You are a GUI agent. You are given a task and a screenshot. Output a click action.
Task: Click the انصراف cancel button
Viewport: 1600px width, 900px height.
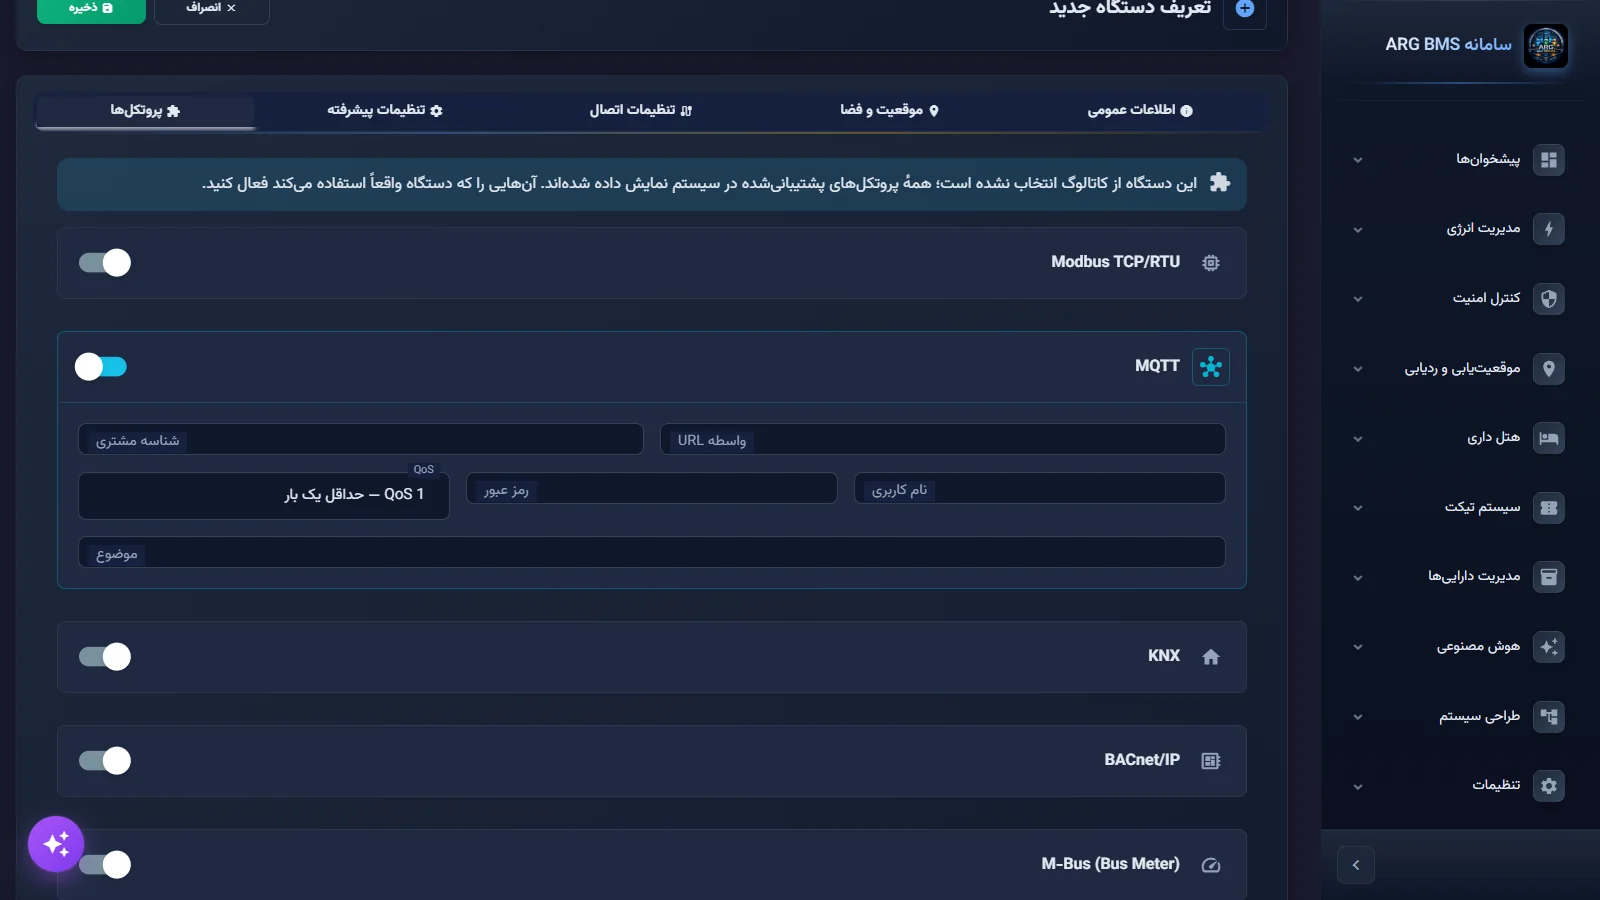tap(212, 9)
